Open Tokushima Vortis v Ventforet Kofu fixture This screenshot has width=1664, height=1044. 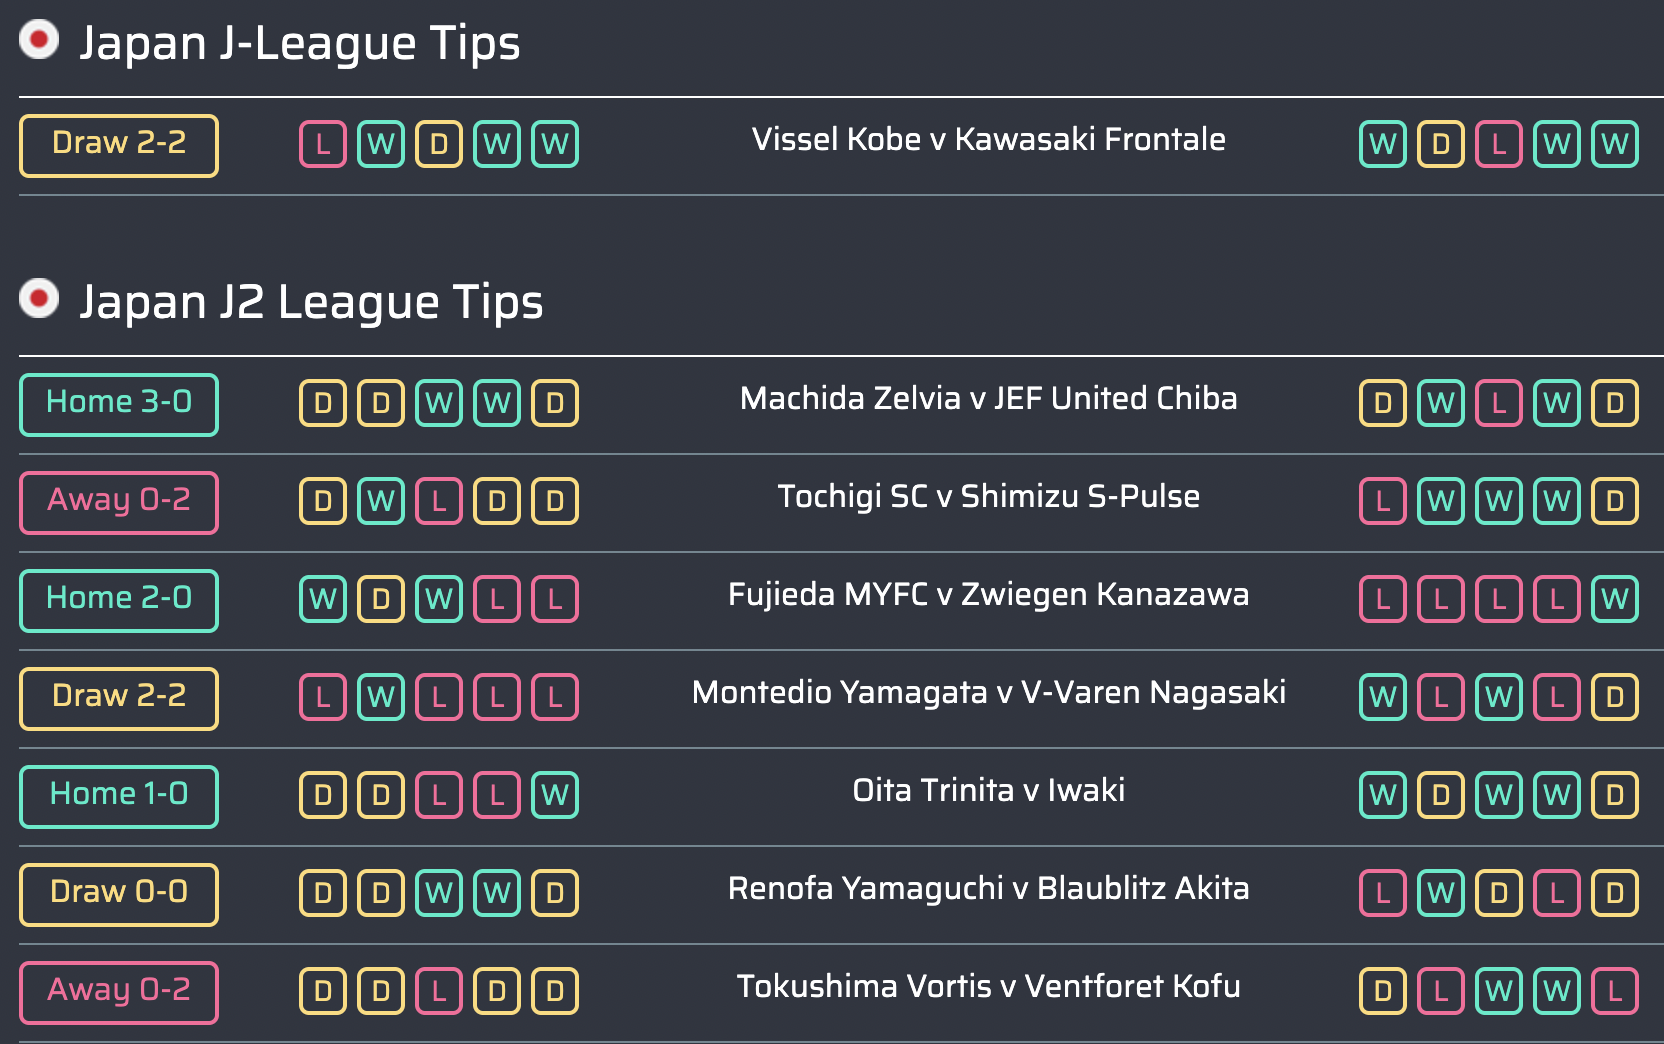[989, 986]
